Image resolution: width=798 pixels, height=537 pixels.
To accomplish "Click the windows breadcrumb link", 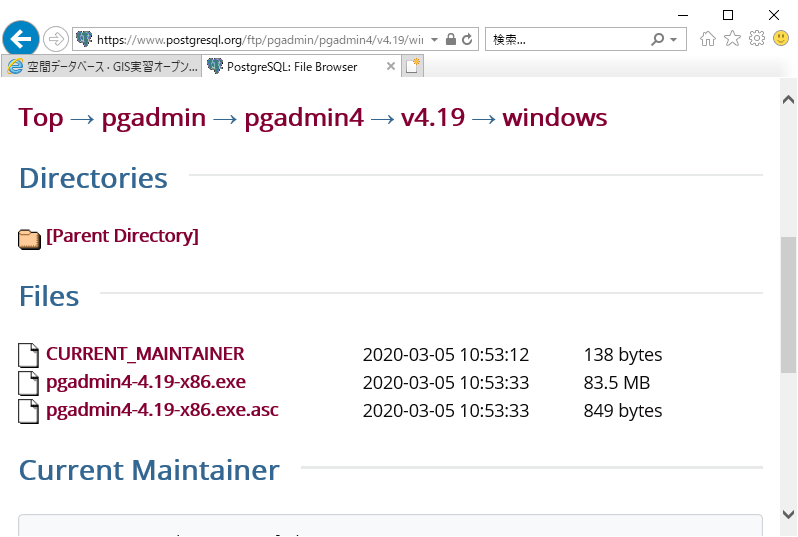I will (555, 118).
